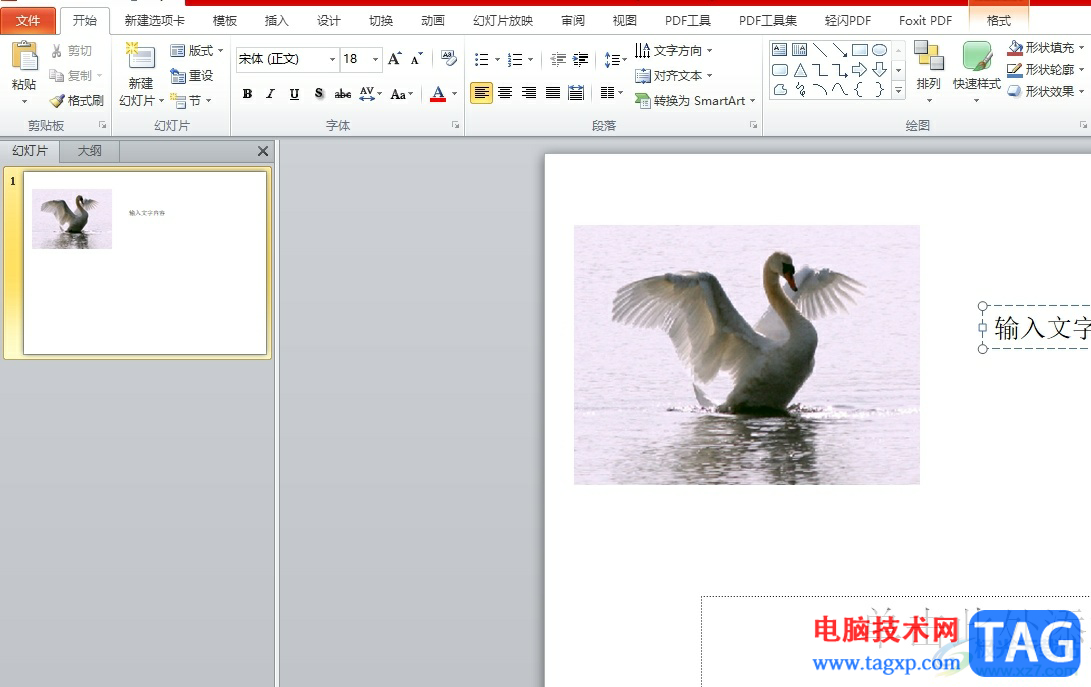Screen dimensions: 1091x687
Task: Expand the shapes gallery More arrow
Action: (898, 90)
